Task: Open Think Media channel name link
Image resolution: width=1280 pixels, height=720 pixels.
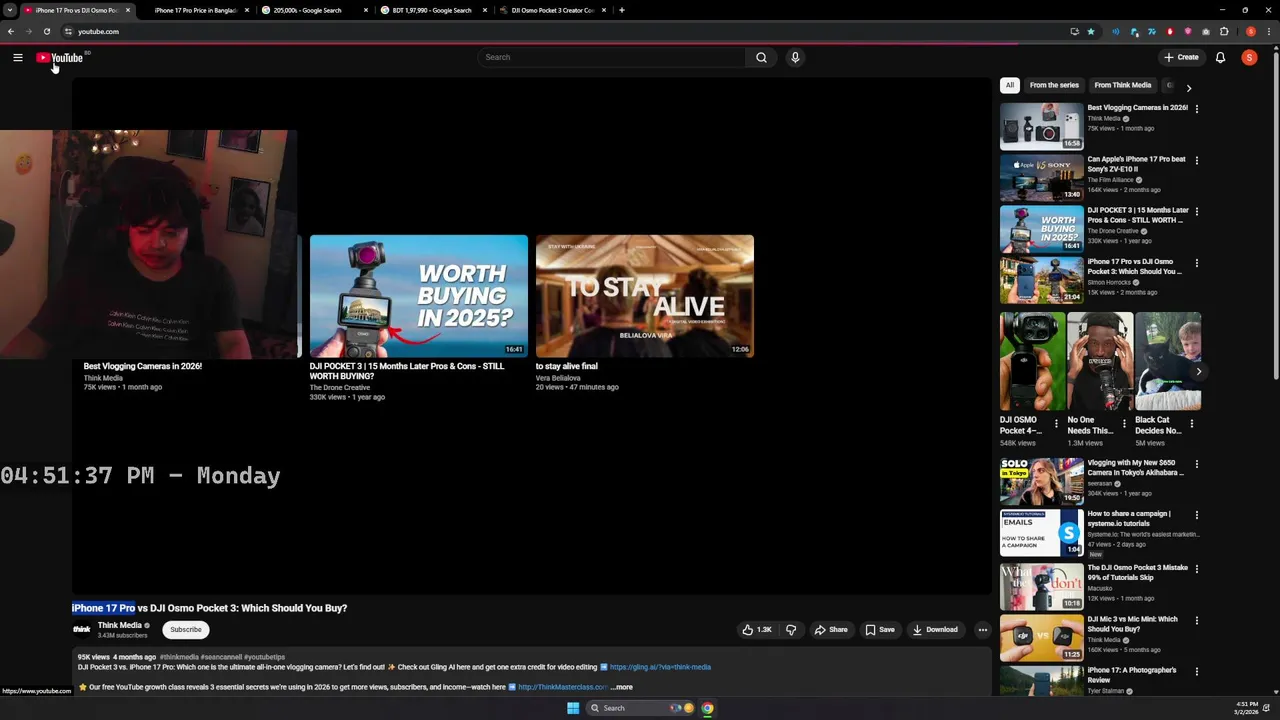Action: (x=119, y=625)
